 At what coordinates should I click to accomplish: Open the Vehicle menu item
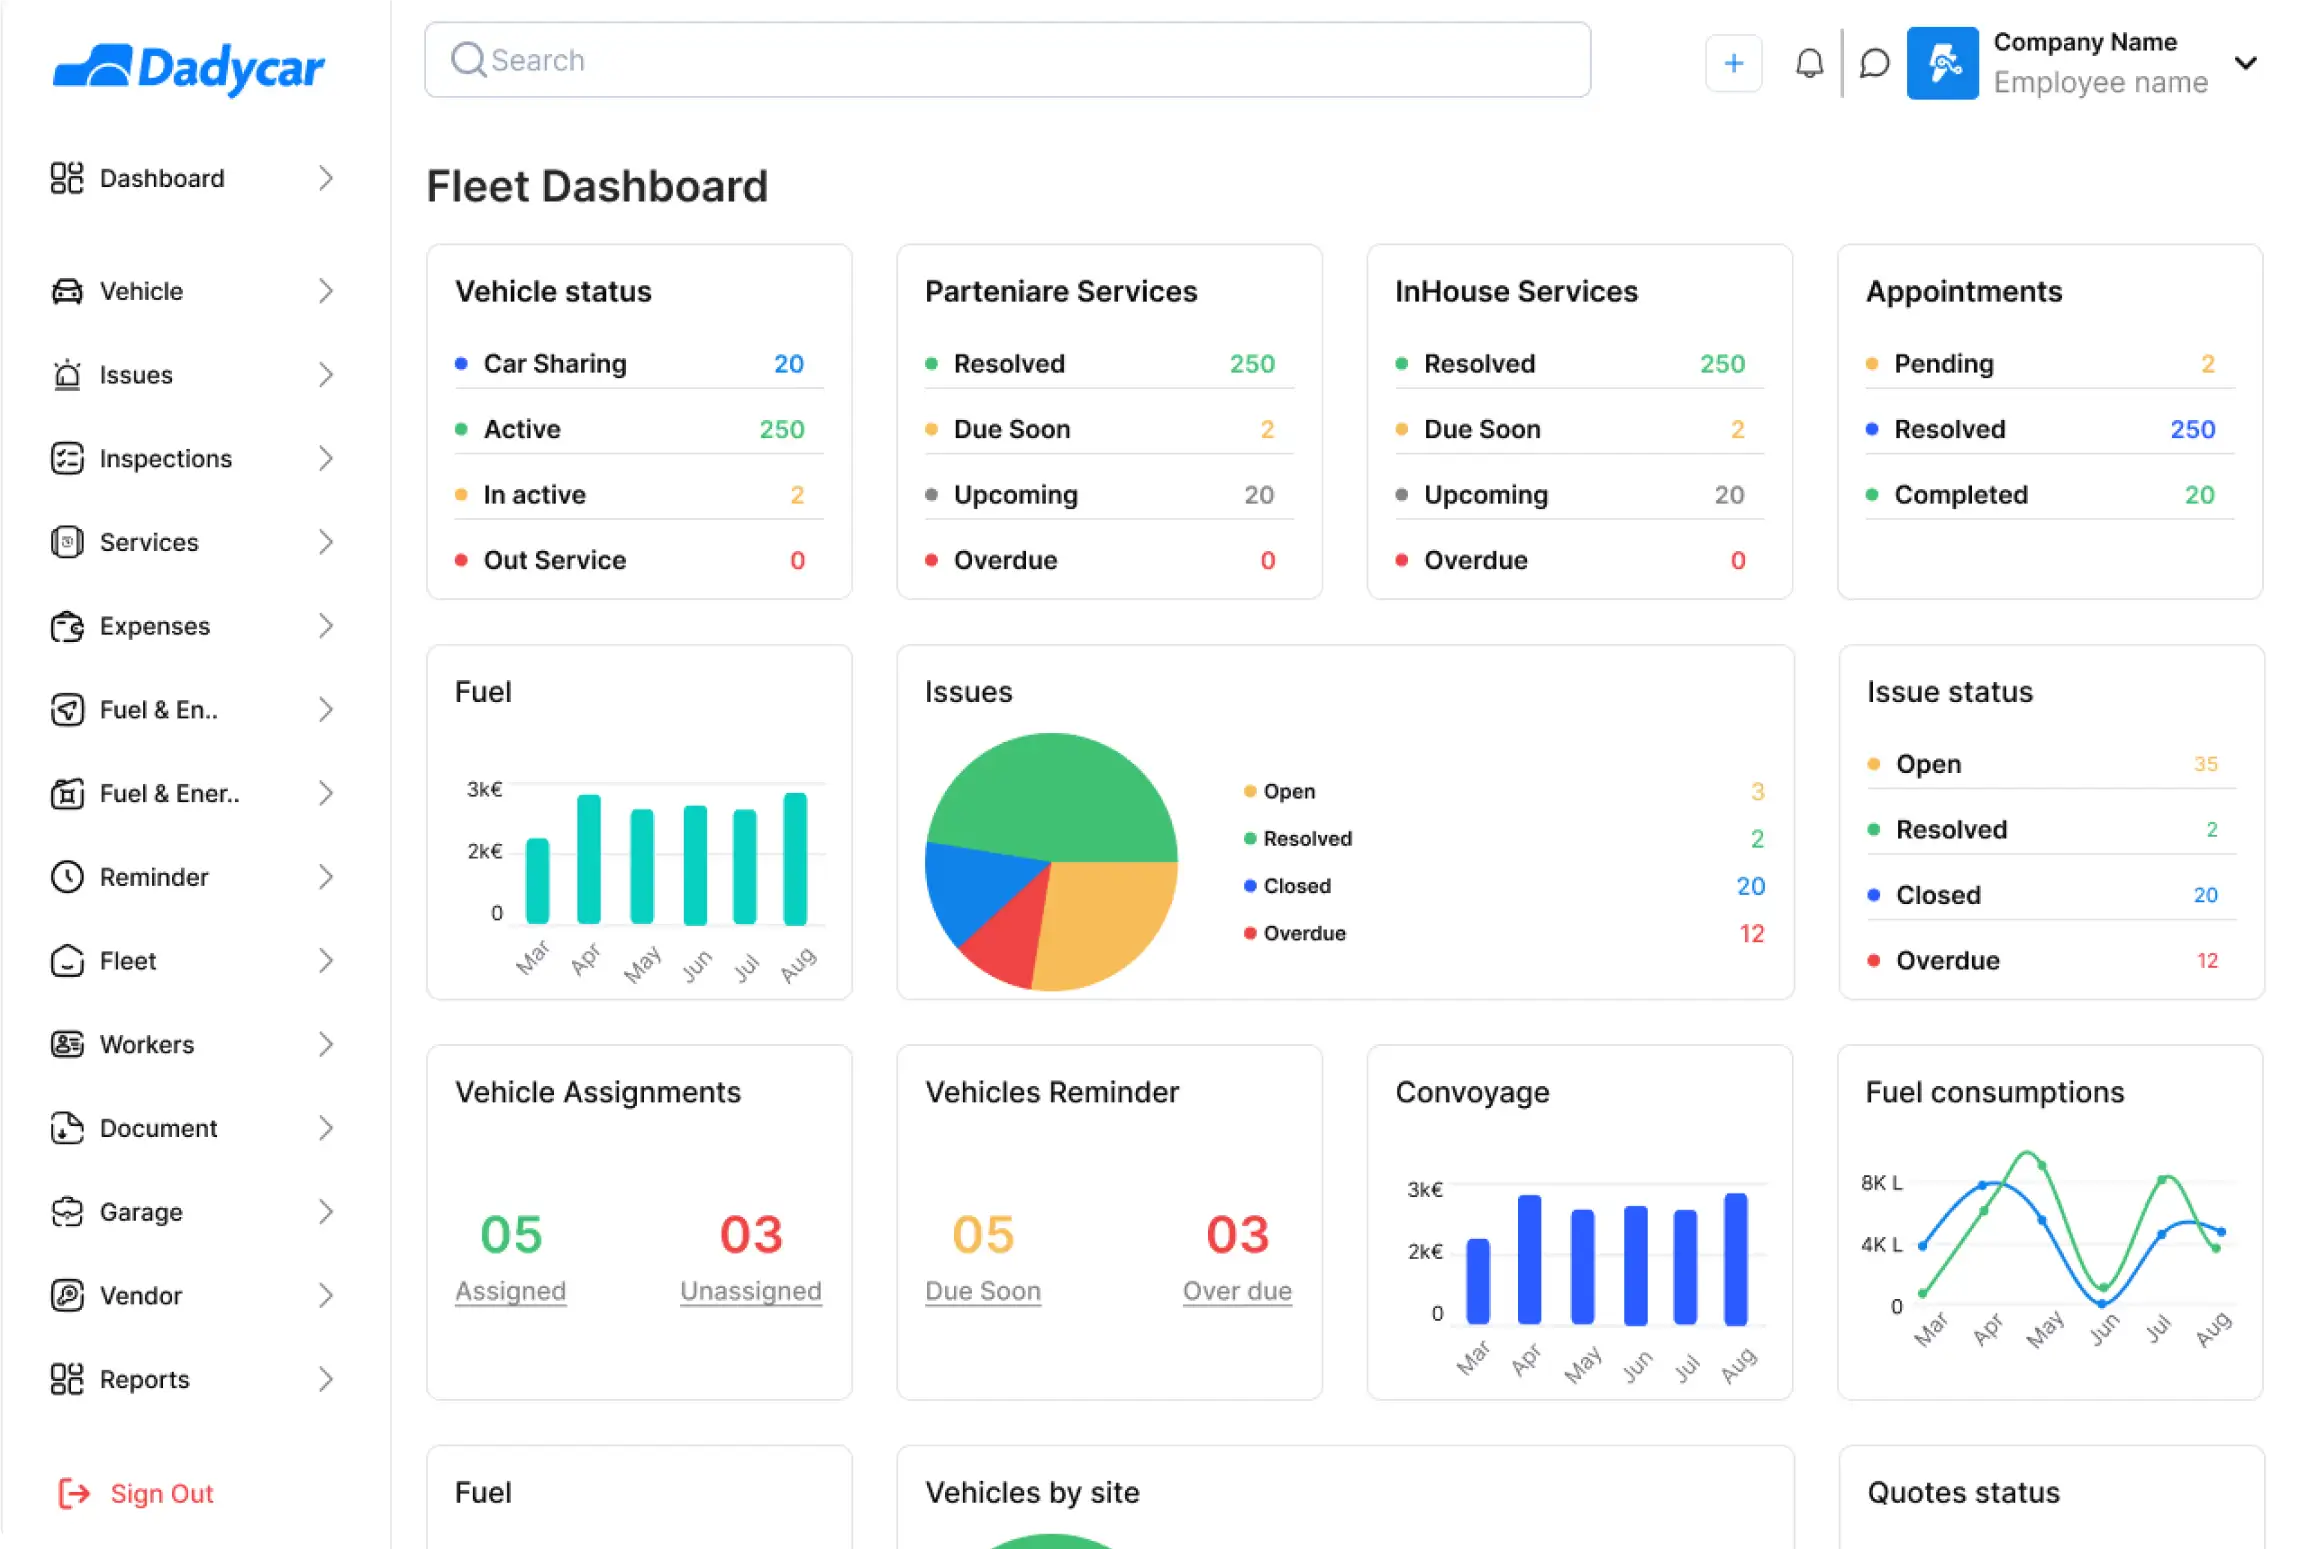coord(193,291)
